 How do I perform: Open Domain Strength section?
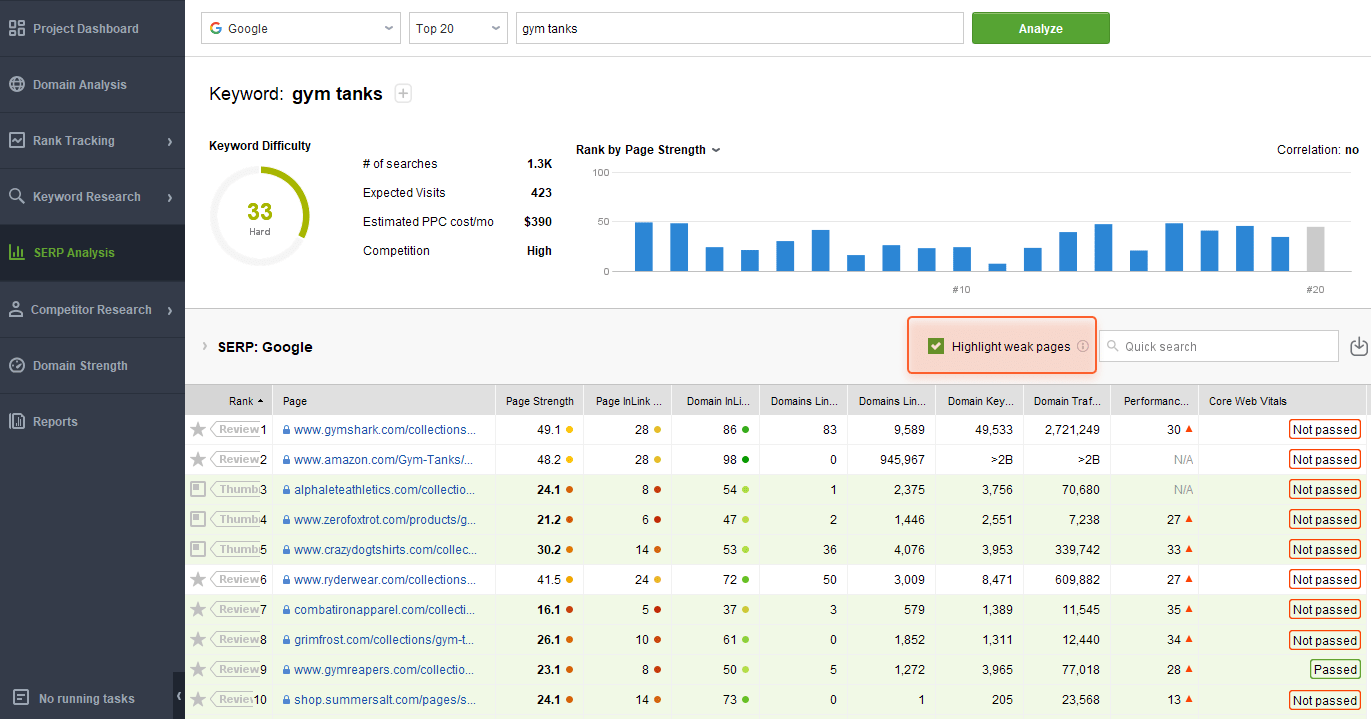[92, 365]
